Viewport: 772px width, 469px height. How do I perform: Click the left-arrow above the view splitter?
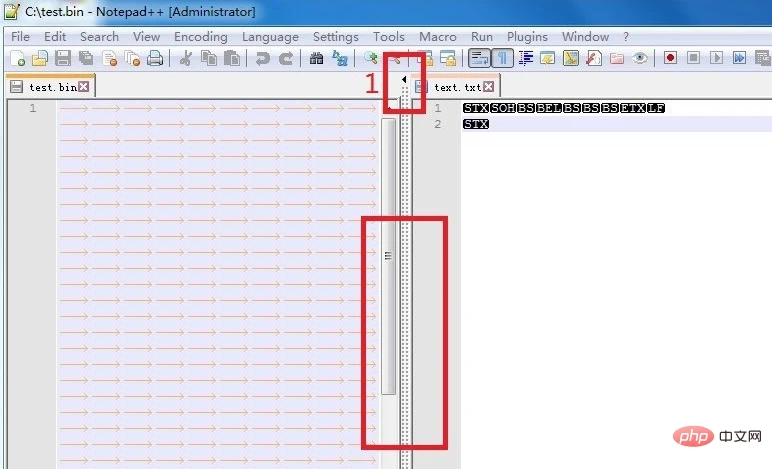[x=404, y=79]
